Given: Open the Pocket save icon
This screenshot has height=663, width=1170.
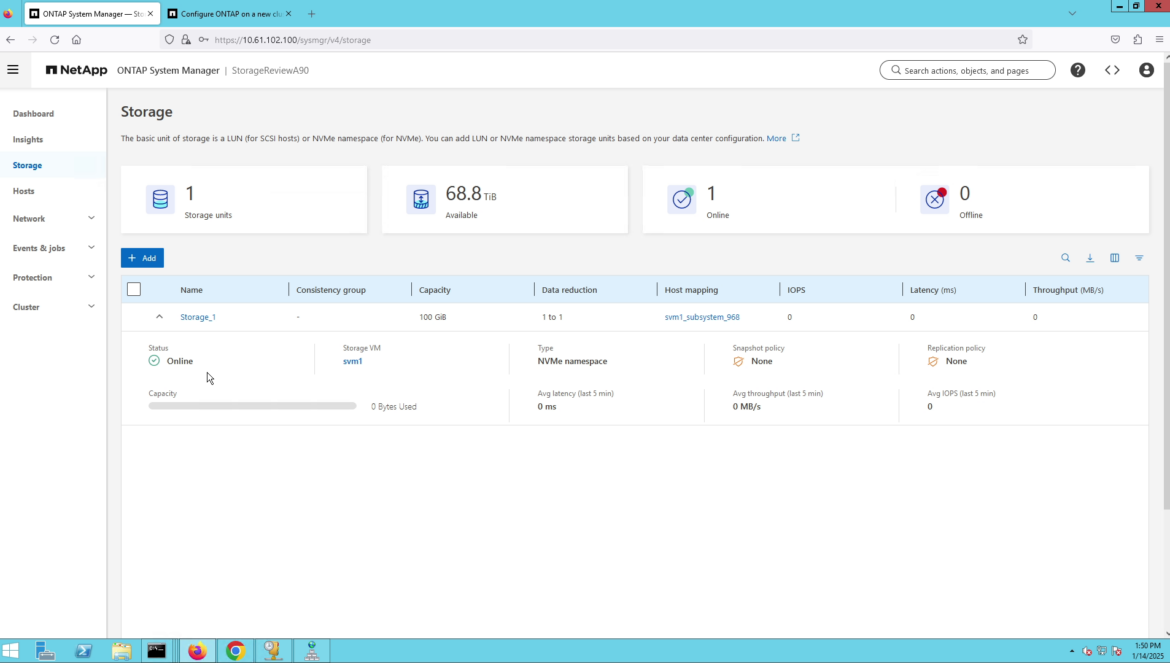Looking at the screenshot, I should tap(1116, 40).
